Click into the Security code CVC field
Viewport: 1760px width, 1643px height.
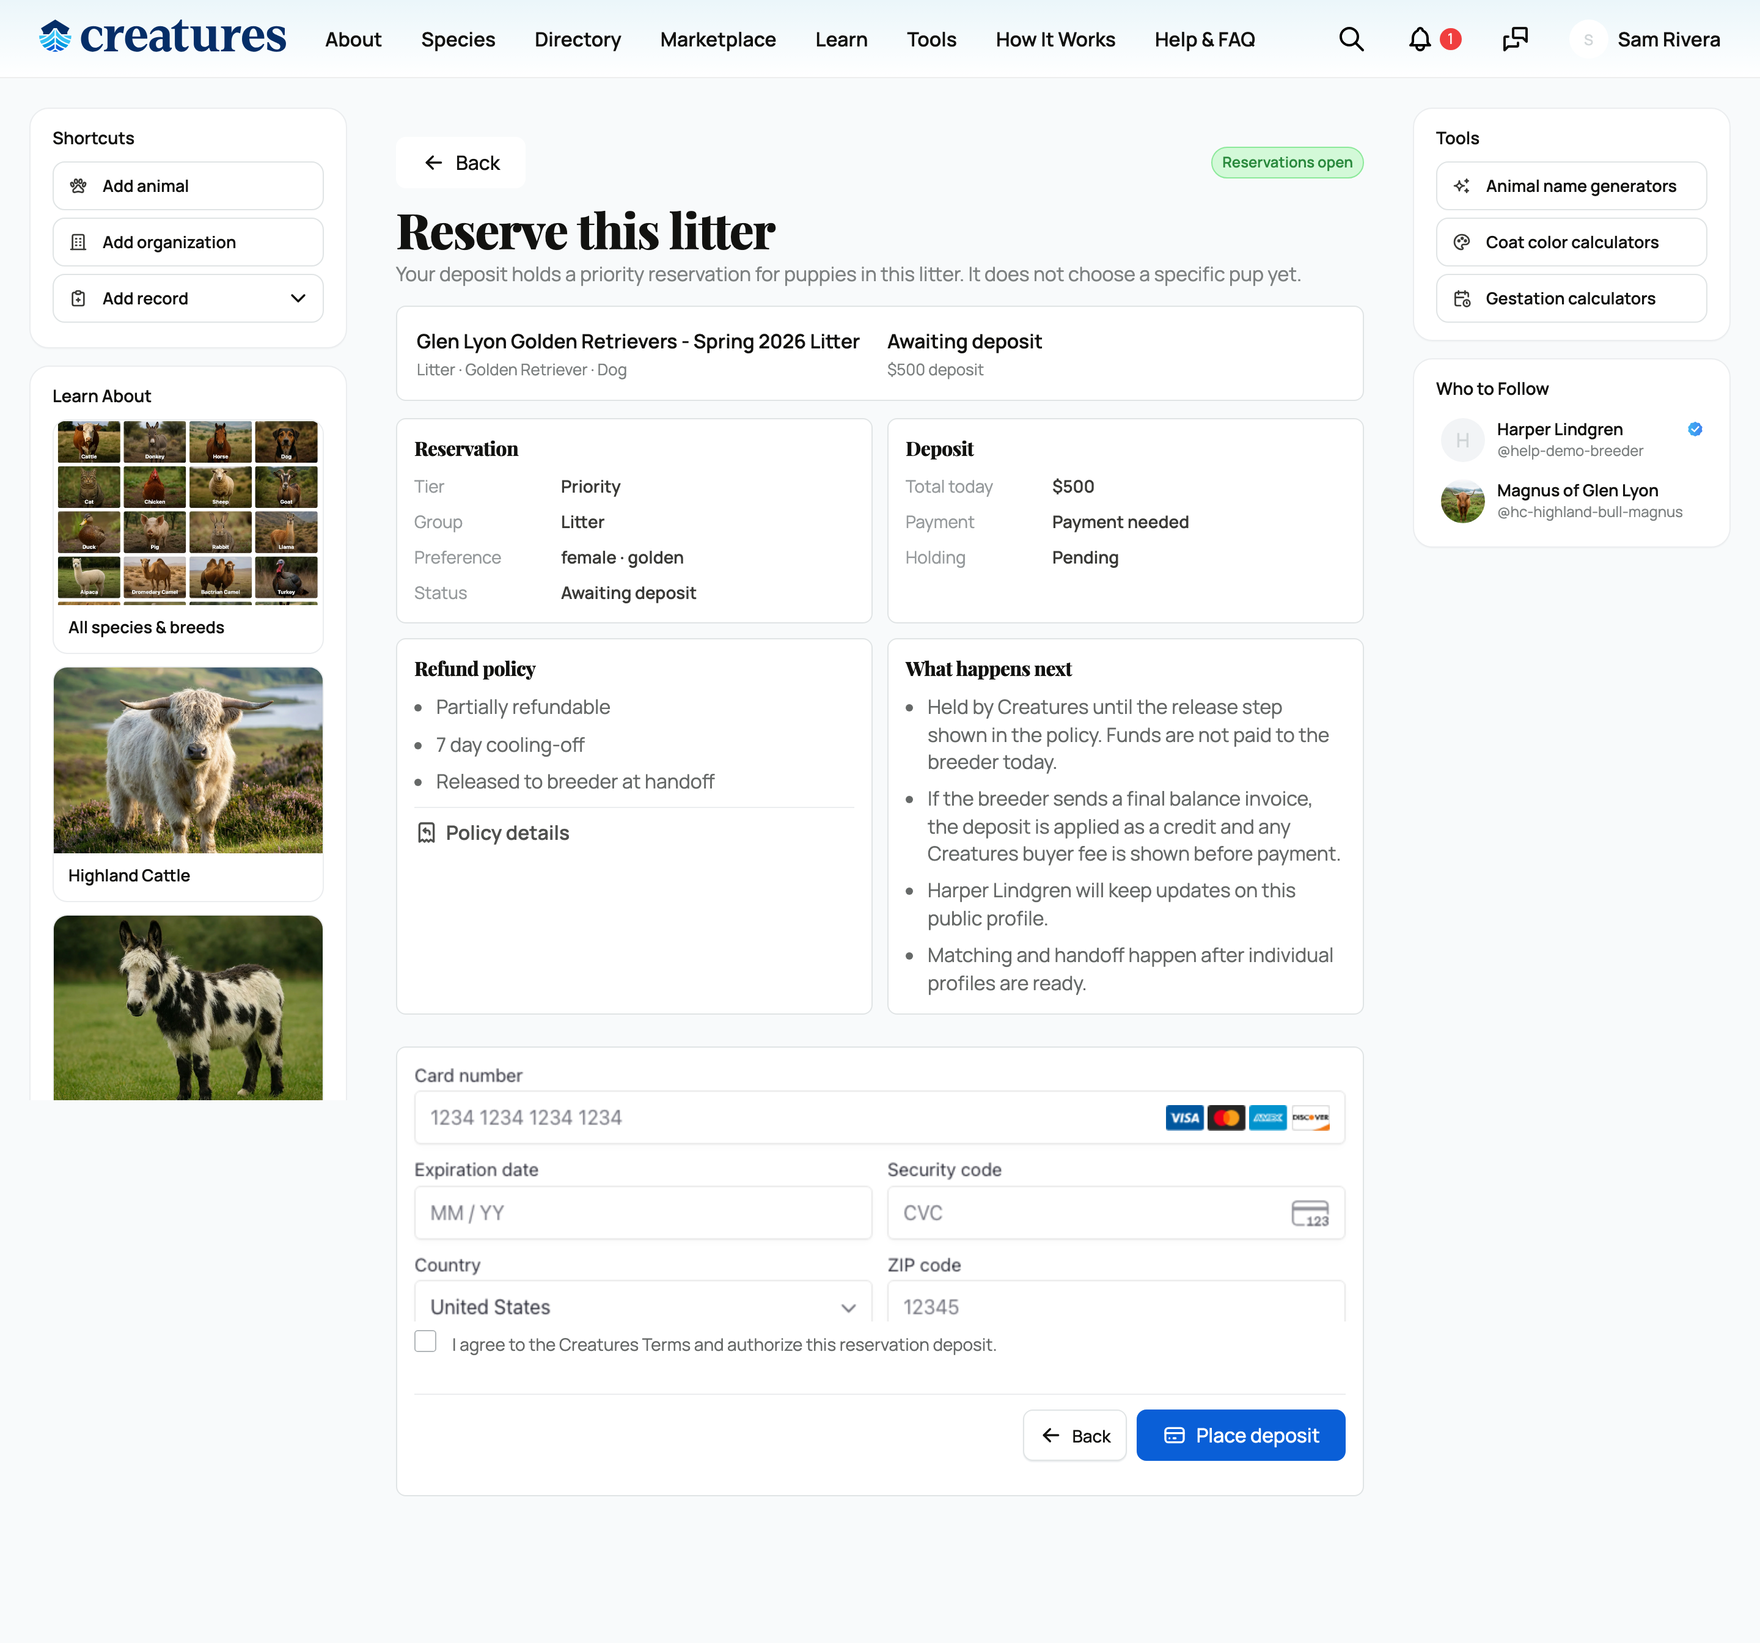(1116, 1213)
